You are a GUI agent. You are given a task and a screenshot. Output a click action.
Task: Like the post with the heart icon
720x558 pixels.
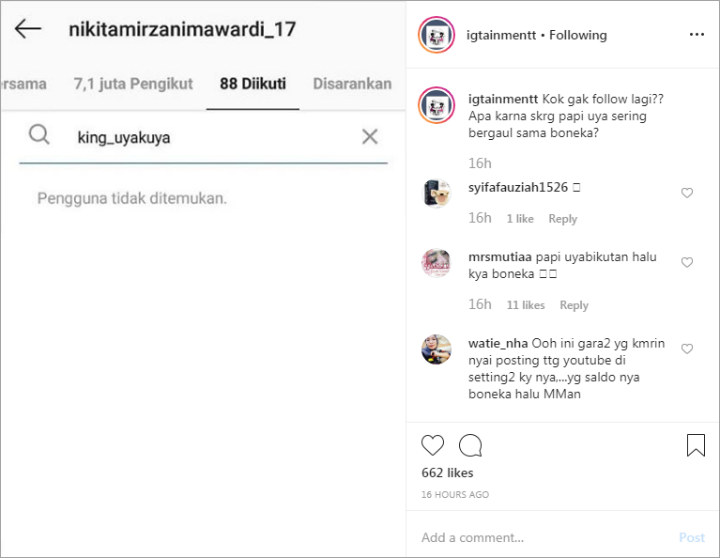click(433, 445)
